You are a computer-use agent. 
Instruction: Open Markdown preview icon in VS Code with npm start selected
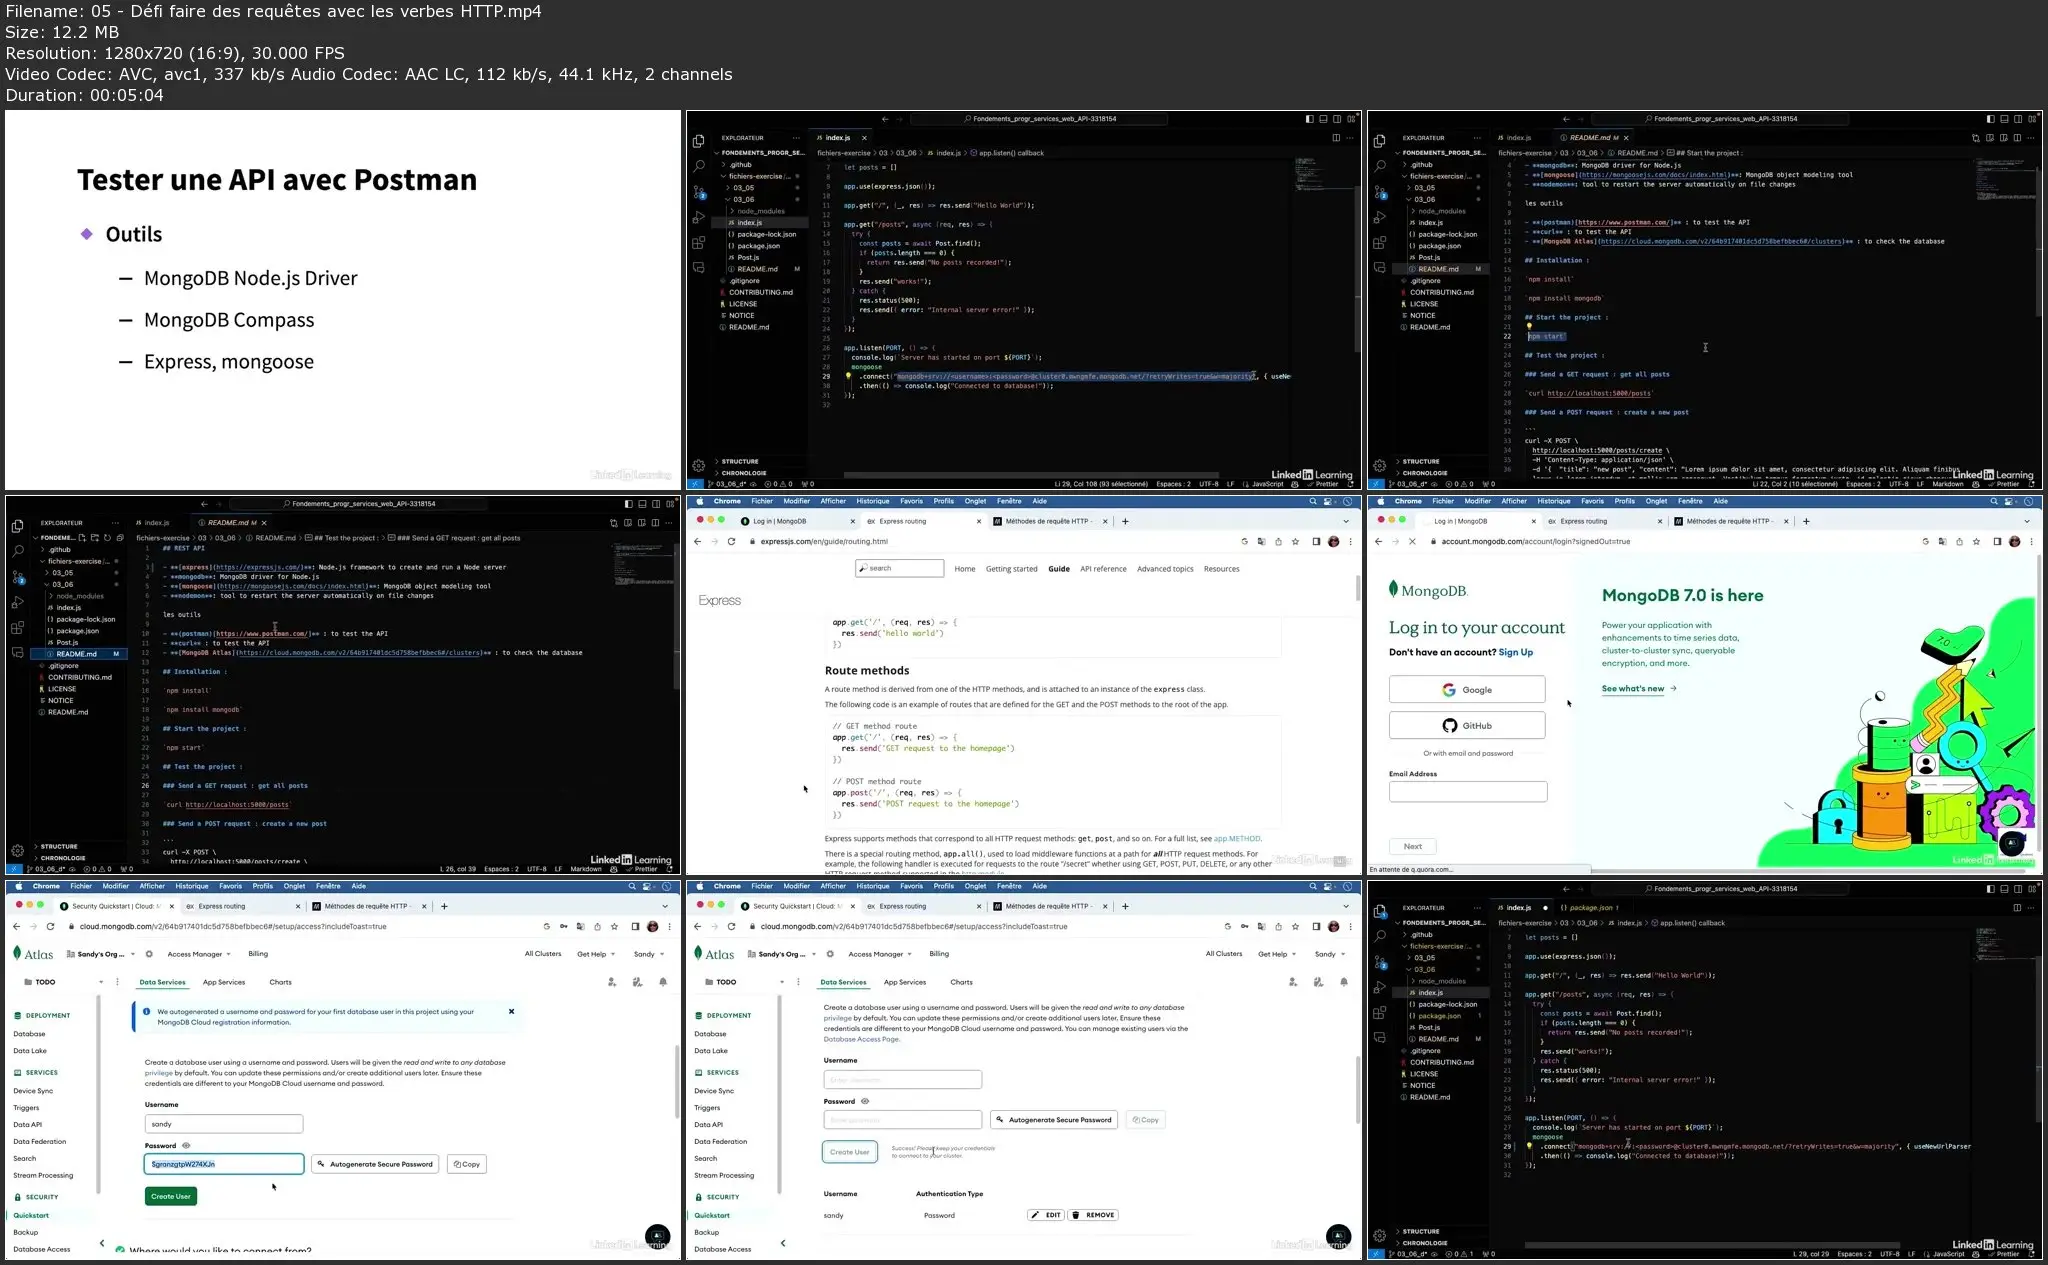1989,138
